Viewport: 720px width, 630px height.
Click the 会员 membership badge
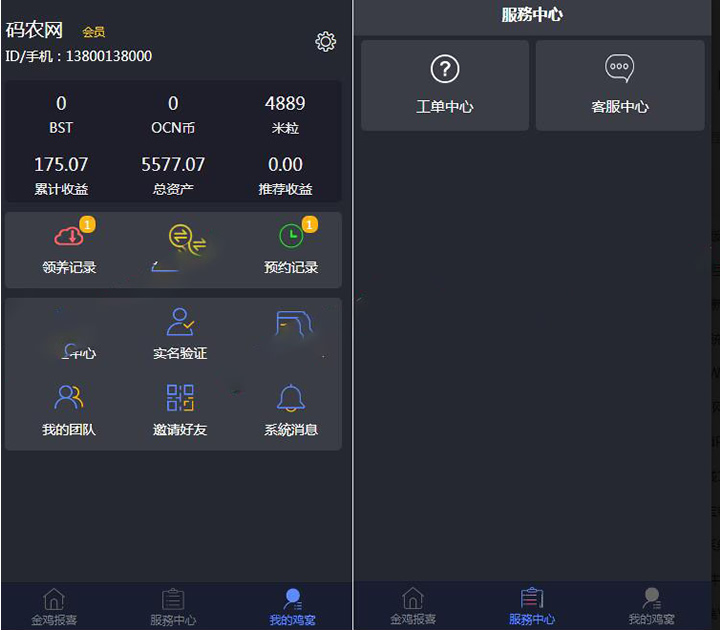click(94, 32)
